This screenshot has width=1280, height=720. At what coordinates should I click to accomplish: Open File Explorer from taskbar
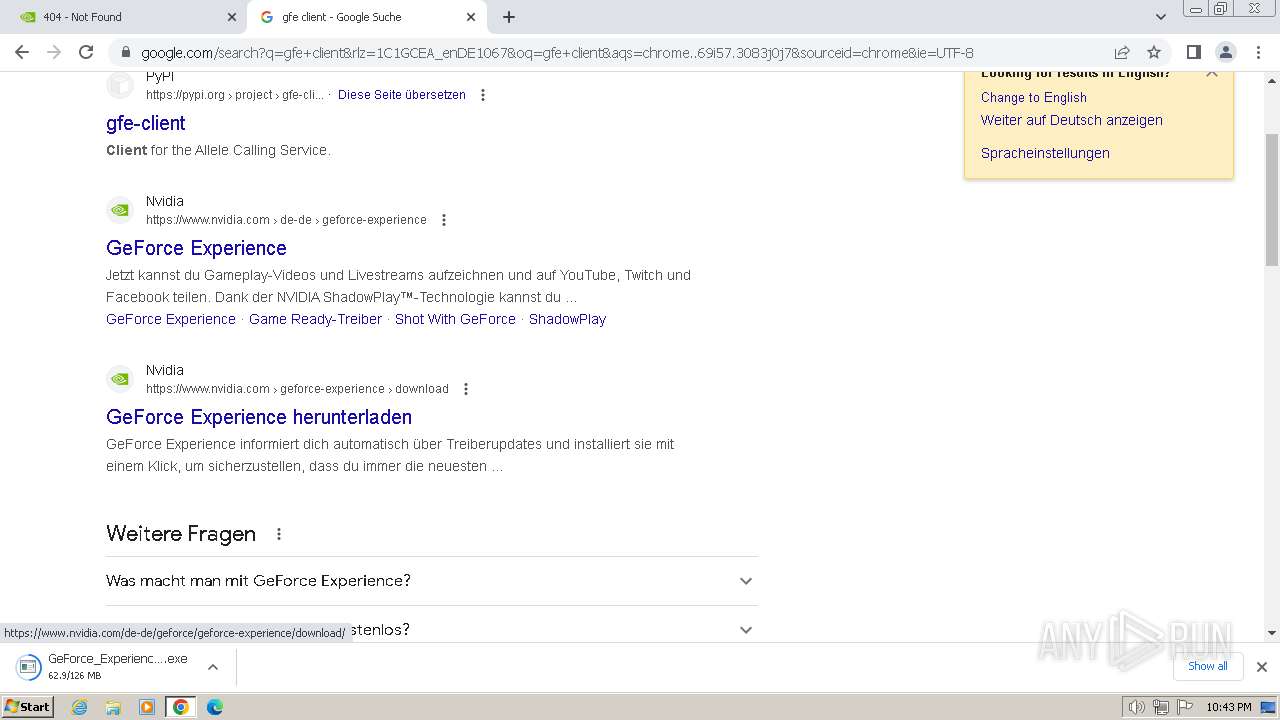point(113,707)
